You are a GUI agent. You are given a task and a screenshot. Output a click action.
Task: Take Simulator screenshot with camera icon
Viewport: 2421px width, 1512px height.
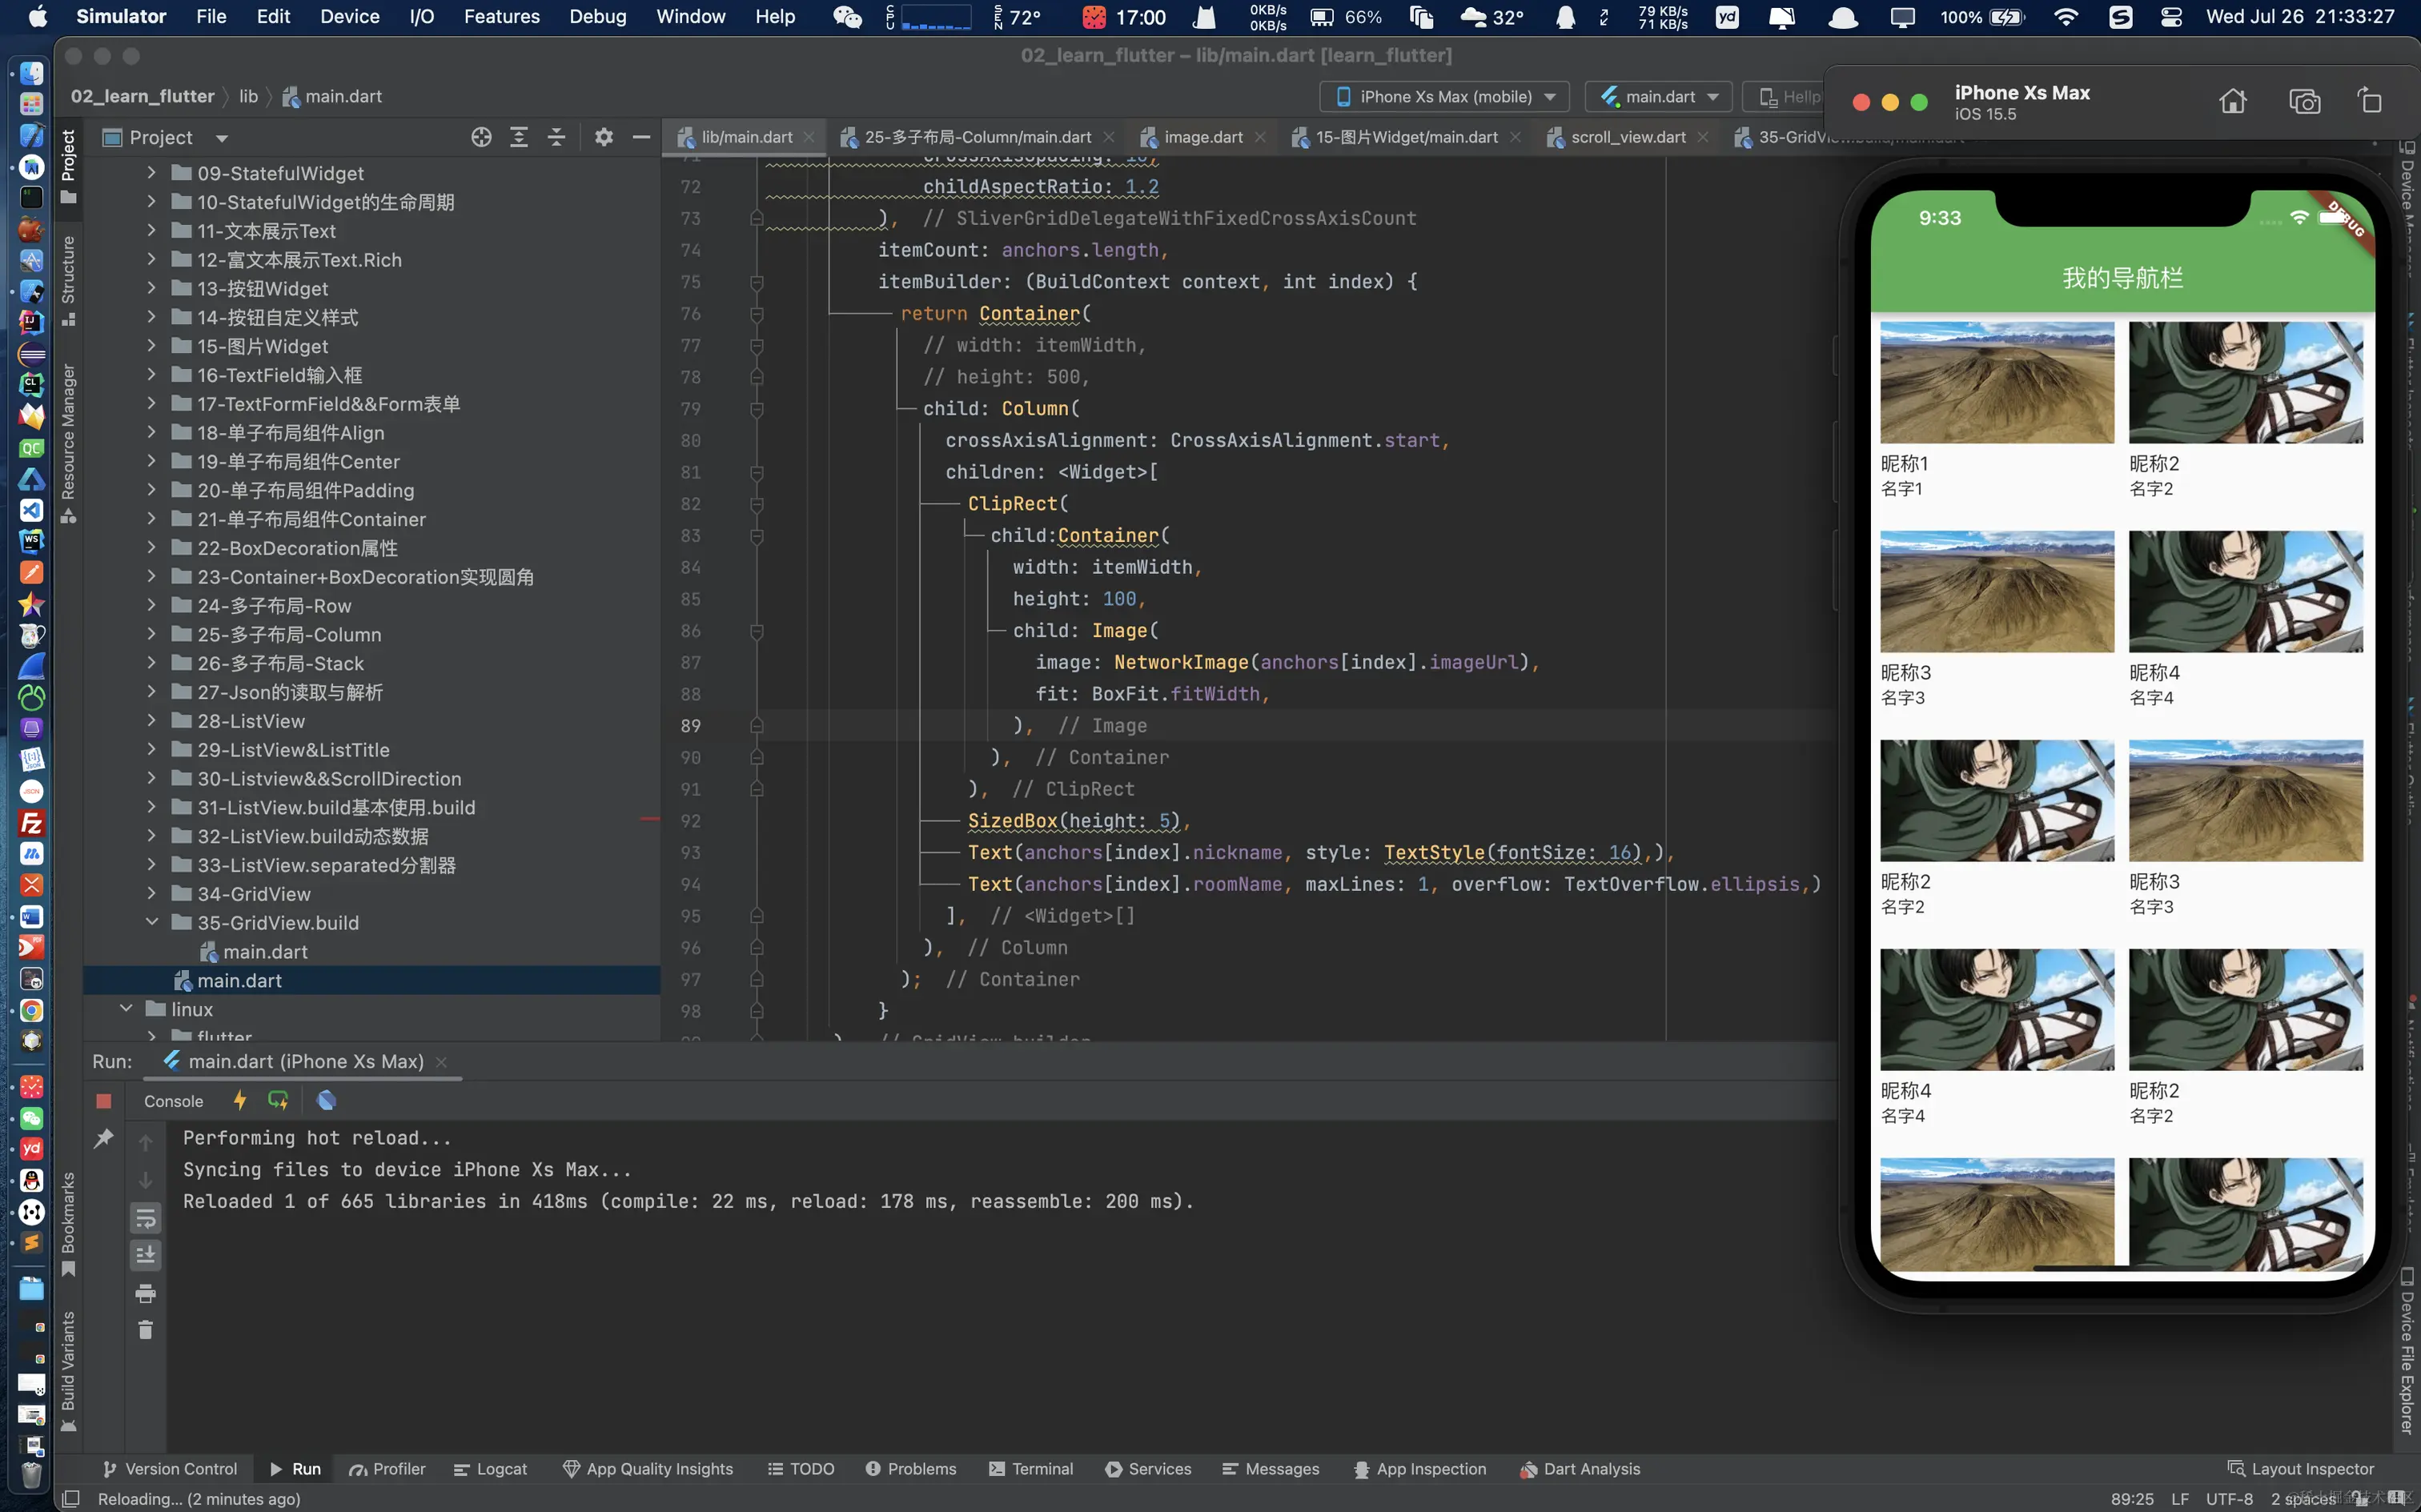tap(2305, 101)
